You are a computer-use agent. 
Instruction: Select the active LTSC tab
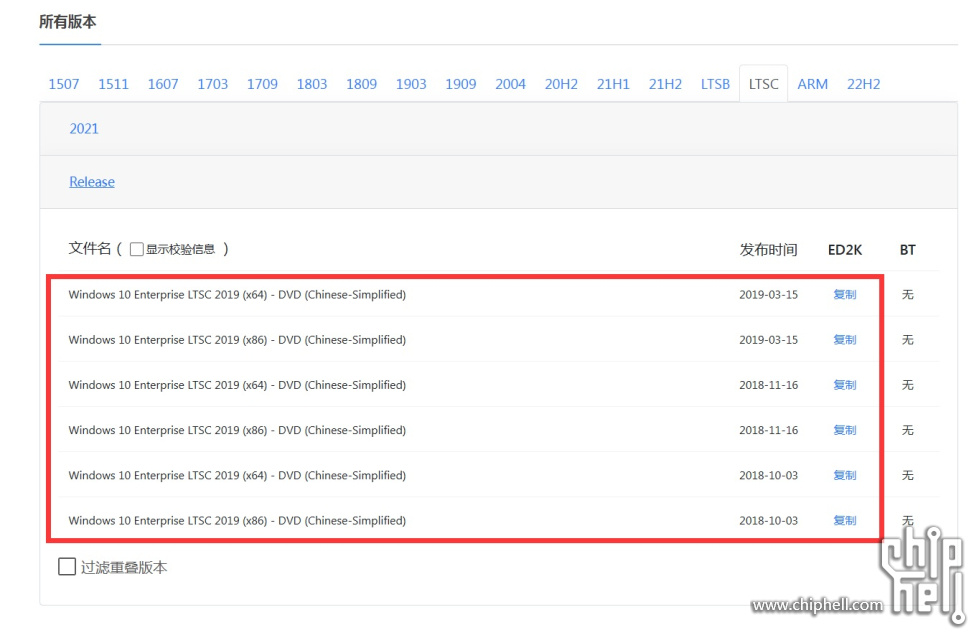(x=764, y=84)
